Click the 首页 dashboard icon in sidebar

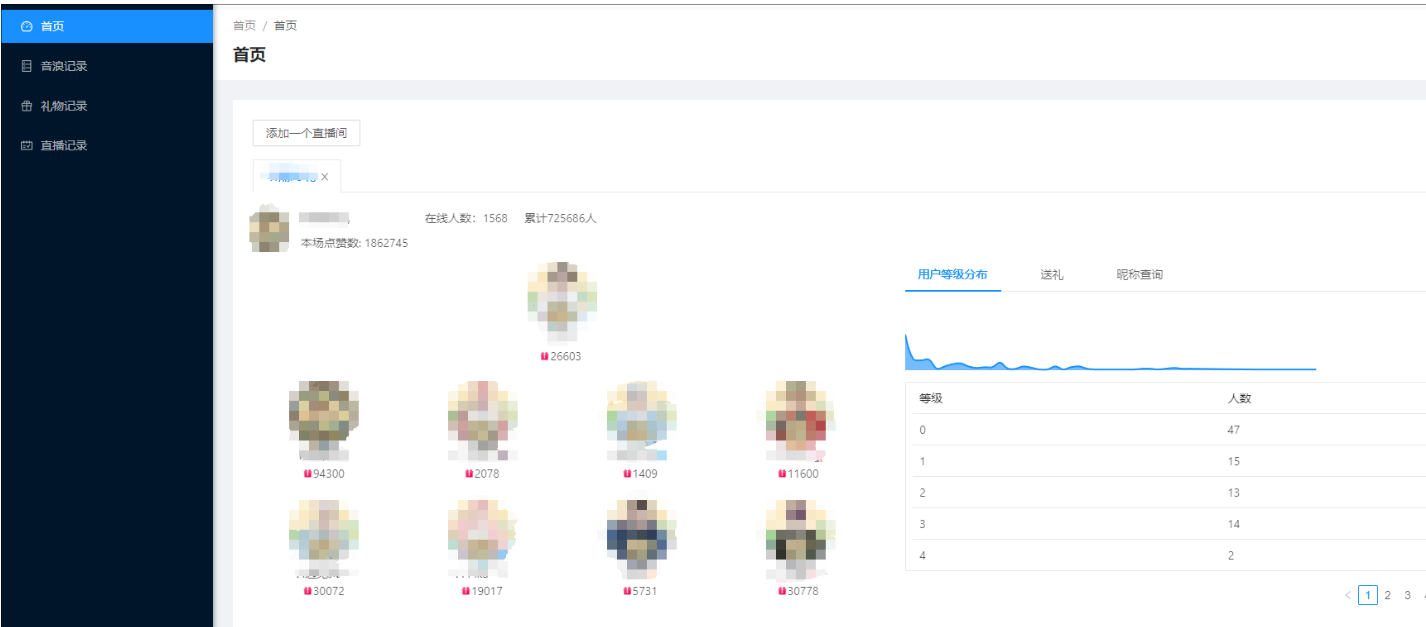27,26
